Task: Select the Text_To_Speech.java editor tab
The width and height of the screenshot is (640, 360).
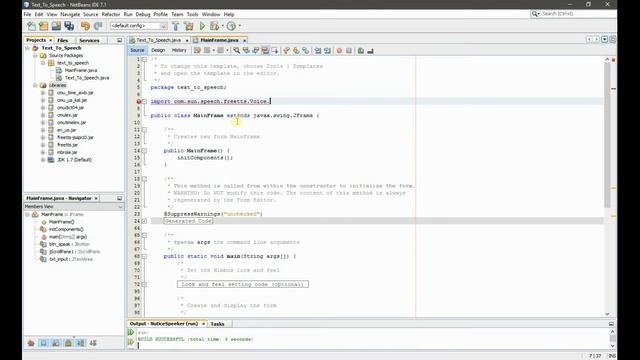Action: point(158,40)
